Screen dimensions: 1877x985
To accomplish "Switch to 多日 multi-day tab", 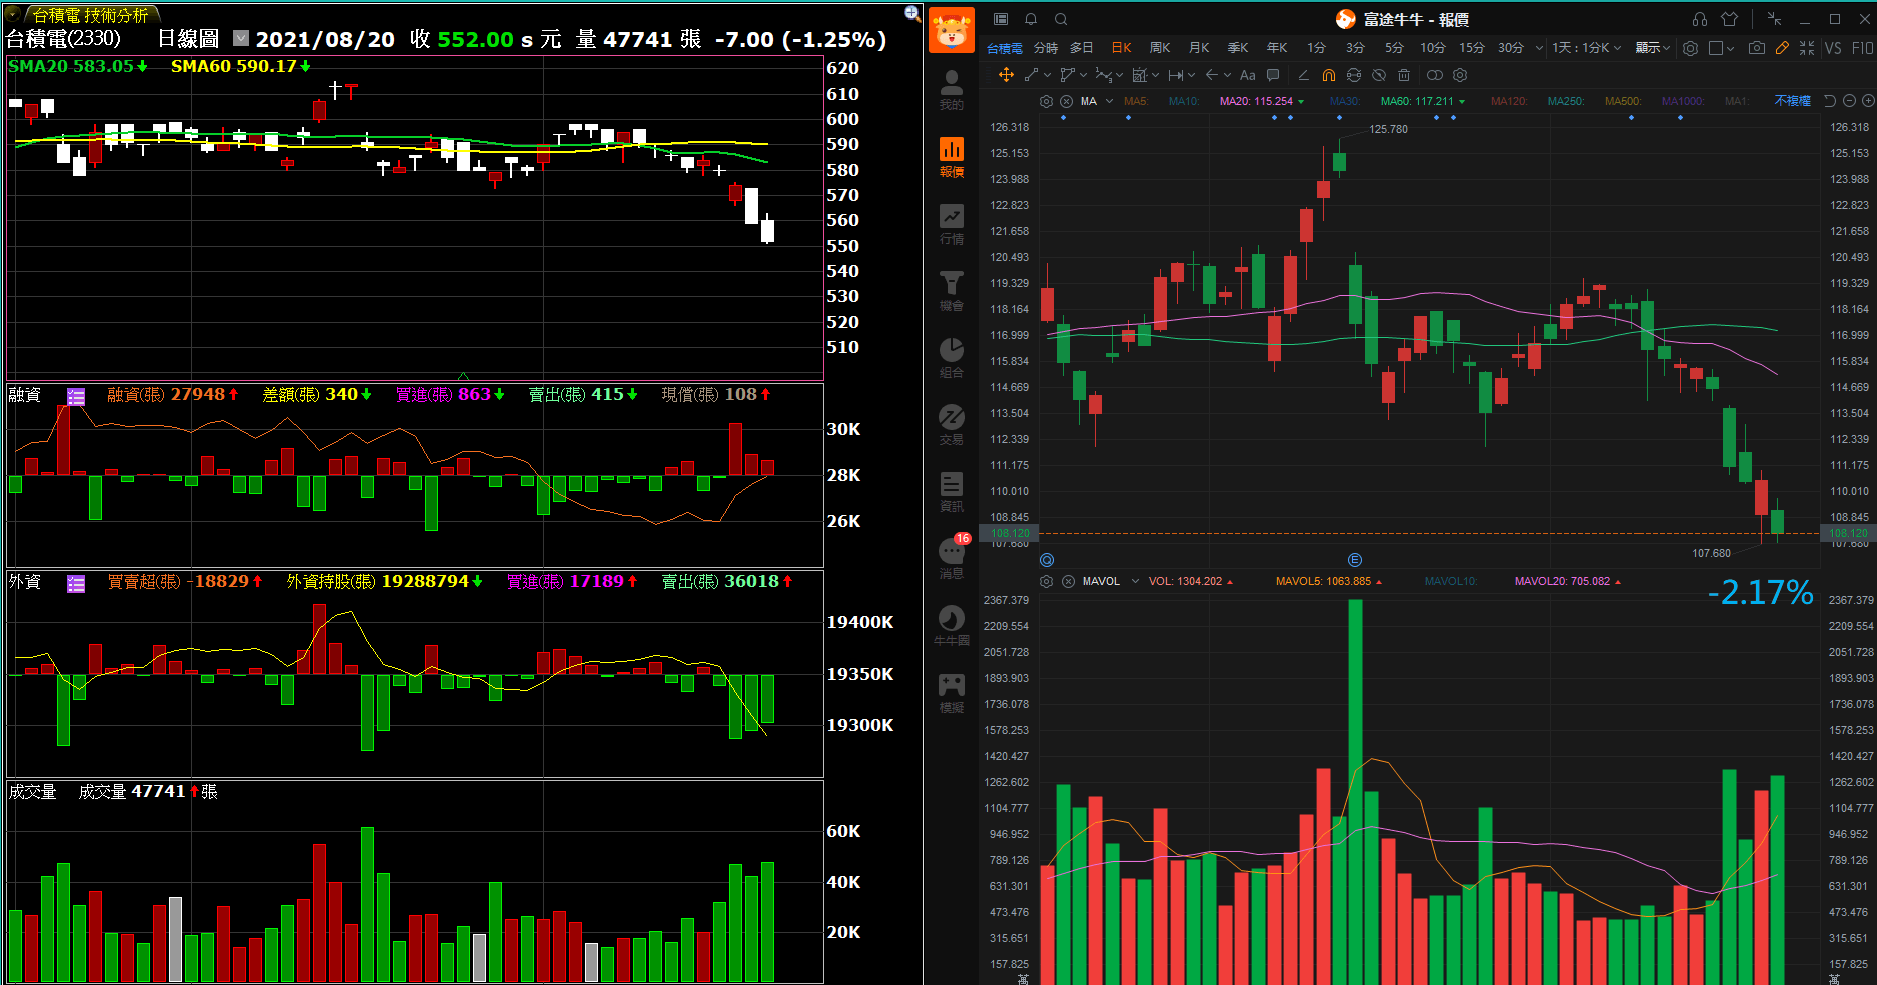I will click(x=1082, y=48).
